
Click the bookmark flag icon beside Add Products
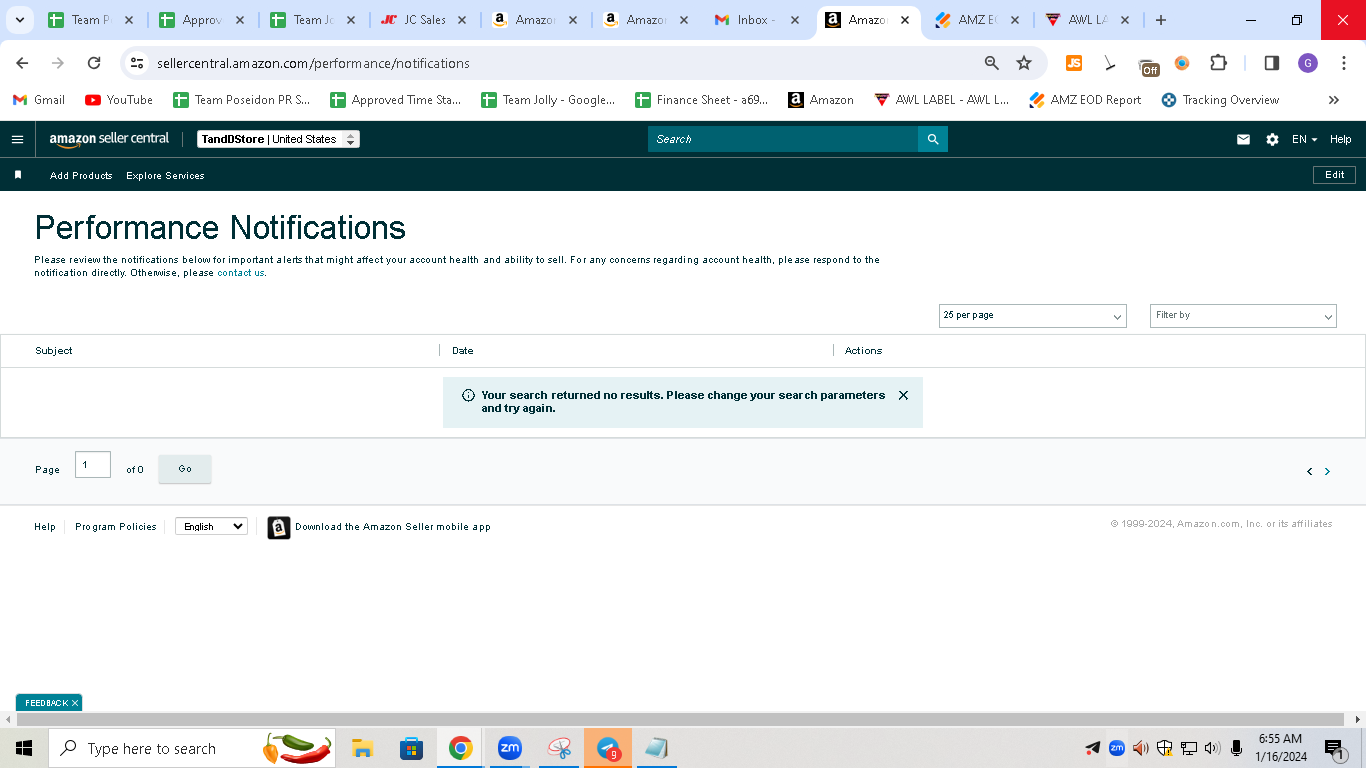pyautogui.click(x=18, y=175)
